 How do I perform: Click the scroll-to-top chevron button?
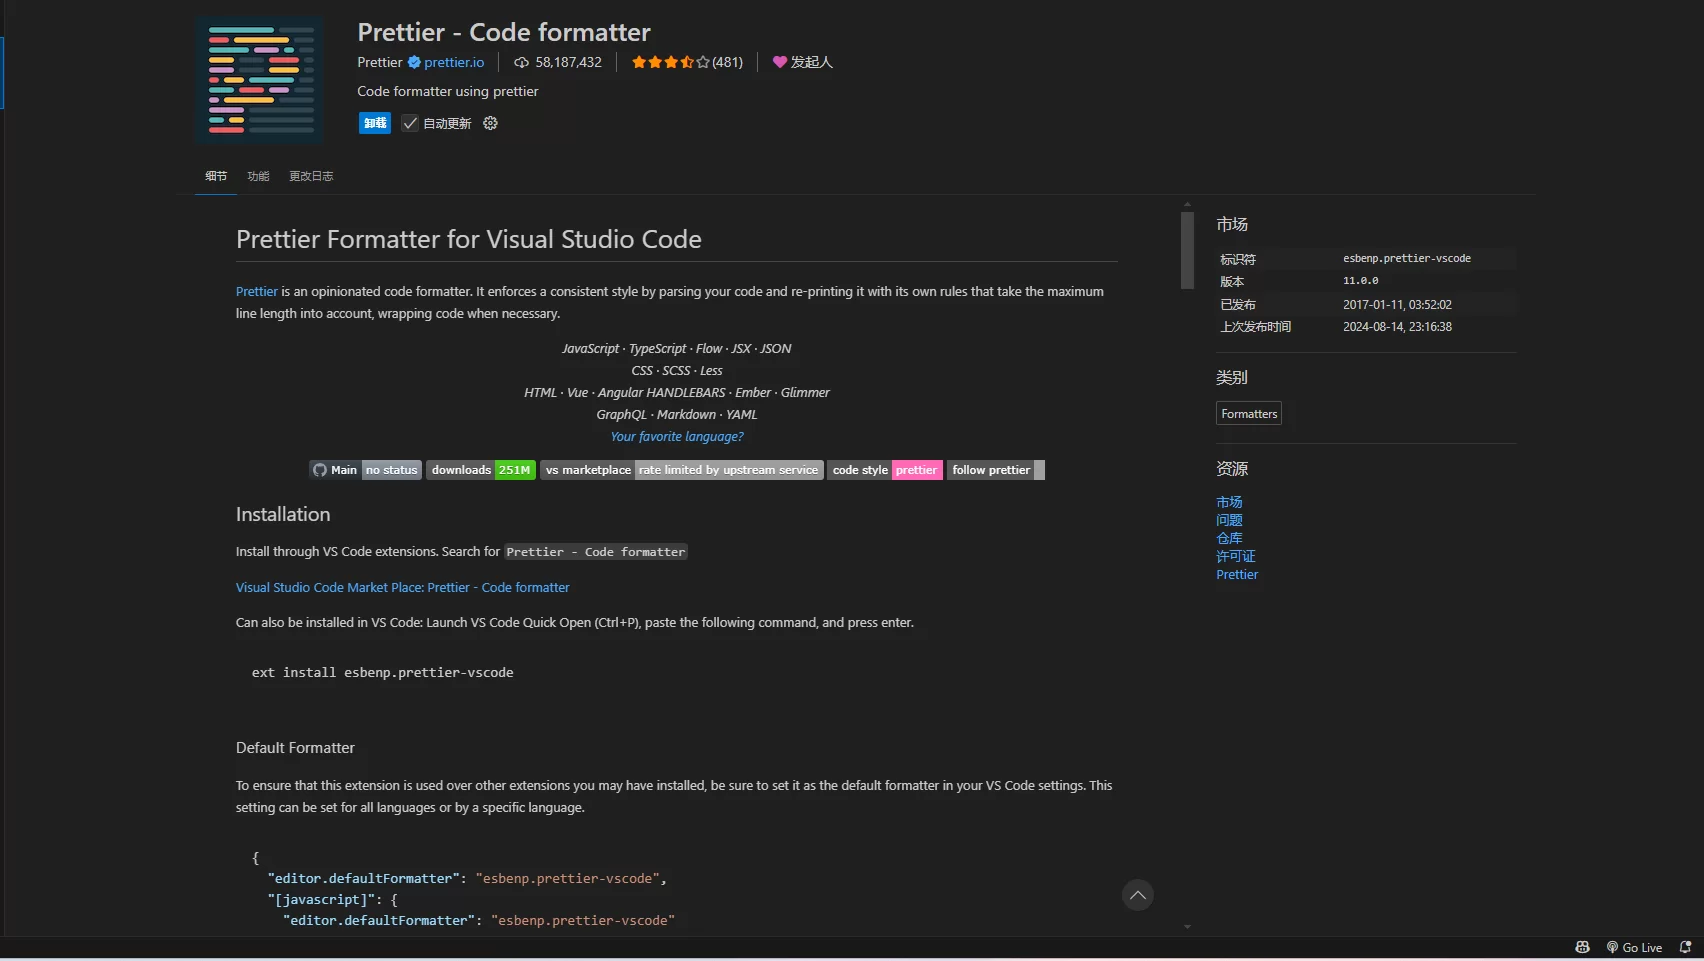click(x=1138, y=895)
